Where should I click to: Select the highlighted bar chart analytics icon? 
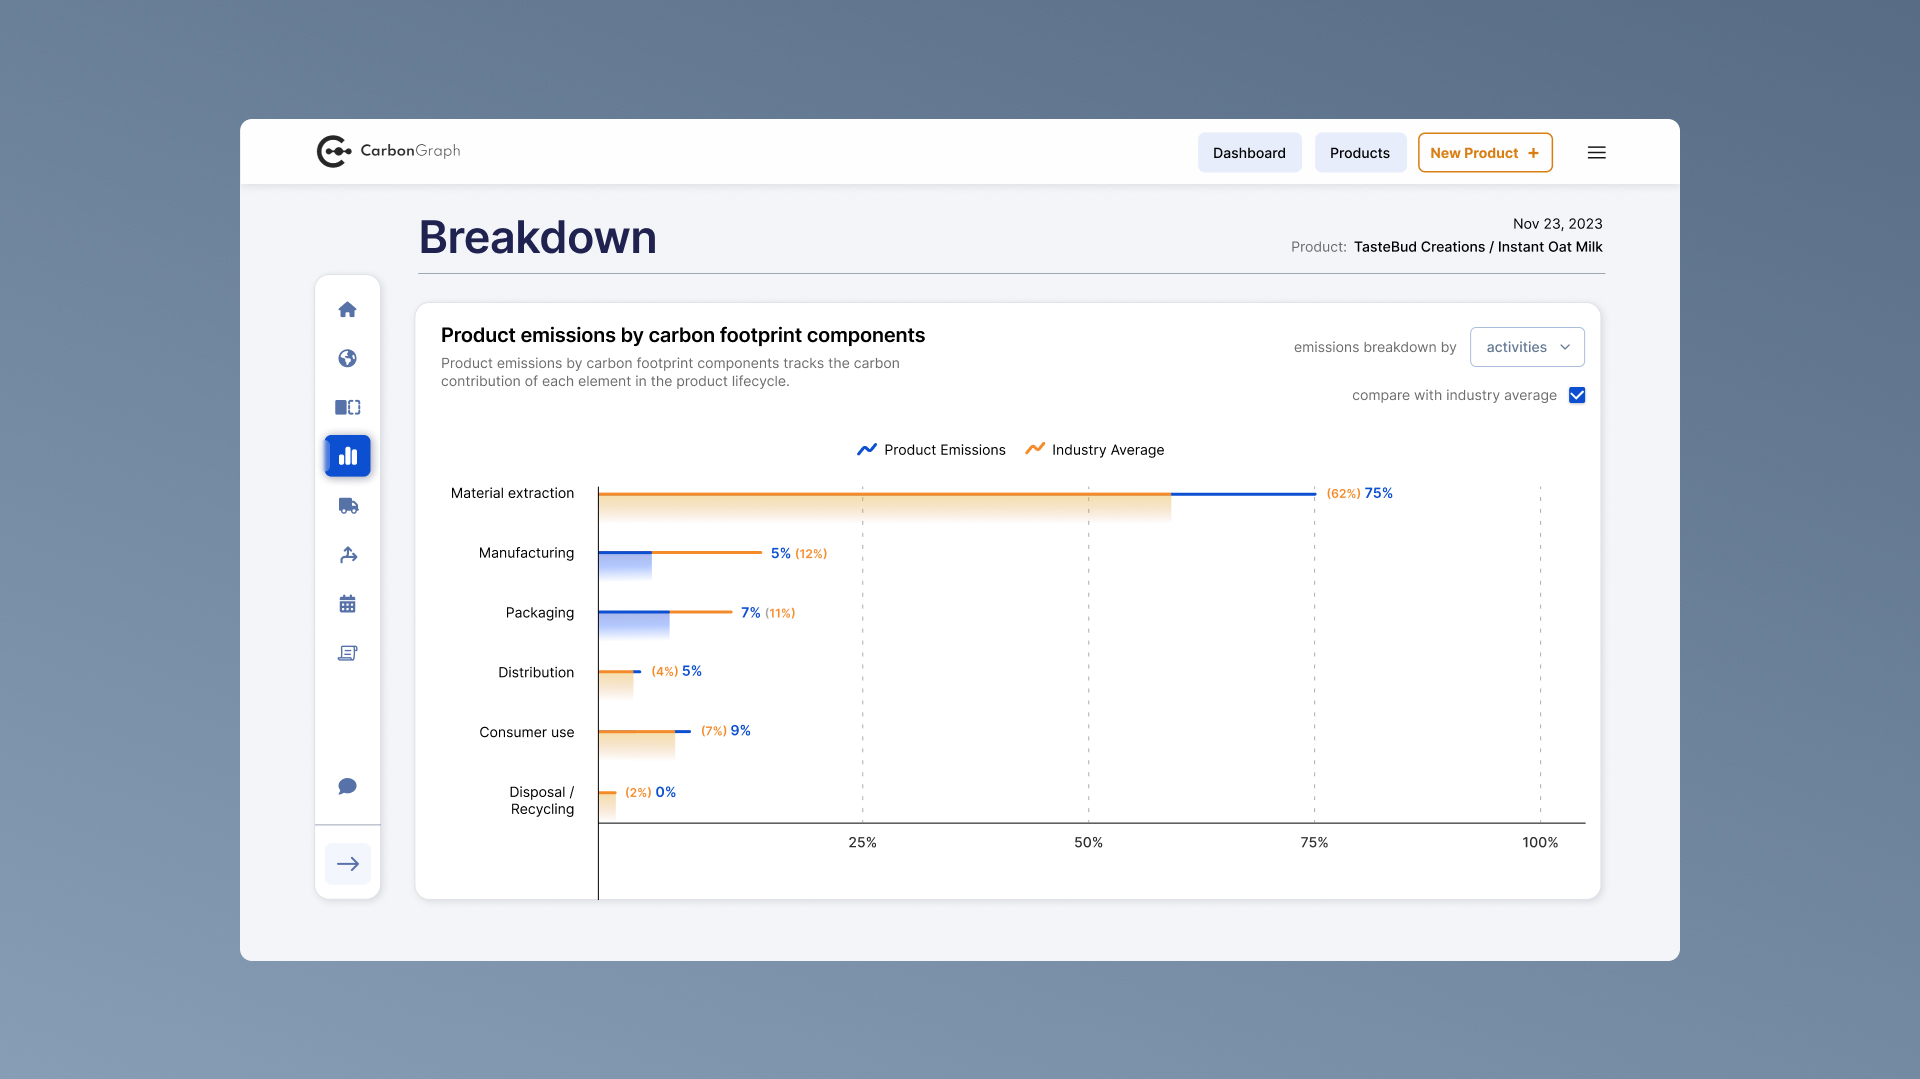pyautogui.click(x=347, y=456)
